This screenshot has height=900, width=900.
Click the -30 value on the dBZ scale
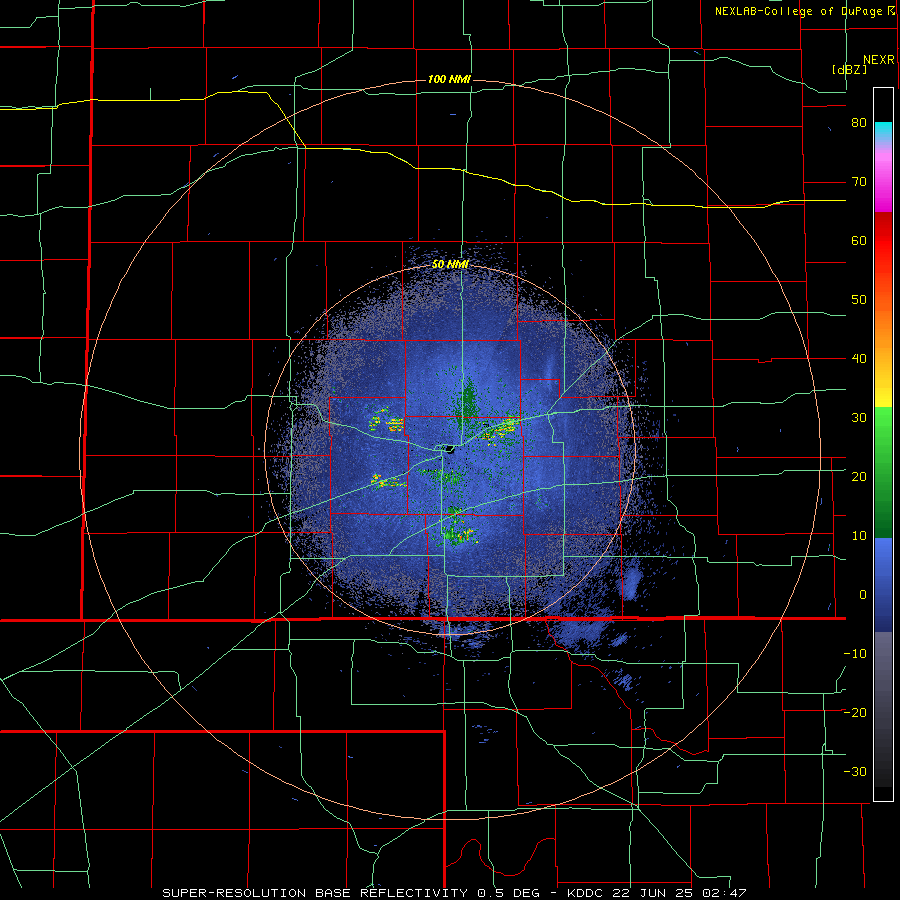click(855, 771)
